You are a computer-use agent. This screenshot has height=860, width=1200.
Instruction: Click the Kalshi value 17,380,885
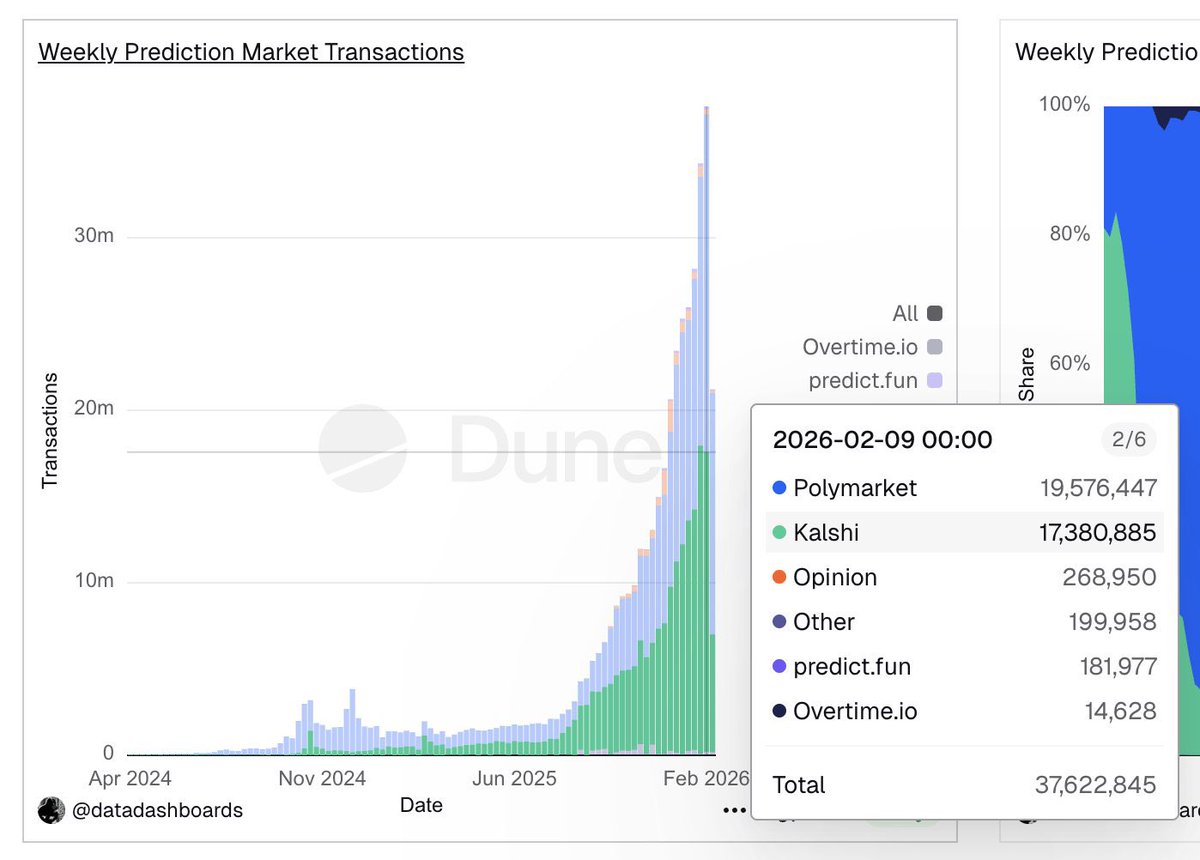coord(1098,533)
